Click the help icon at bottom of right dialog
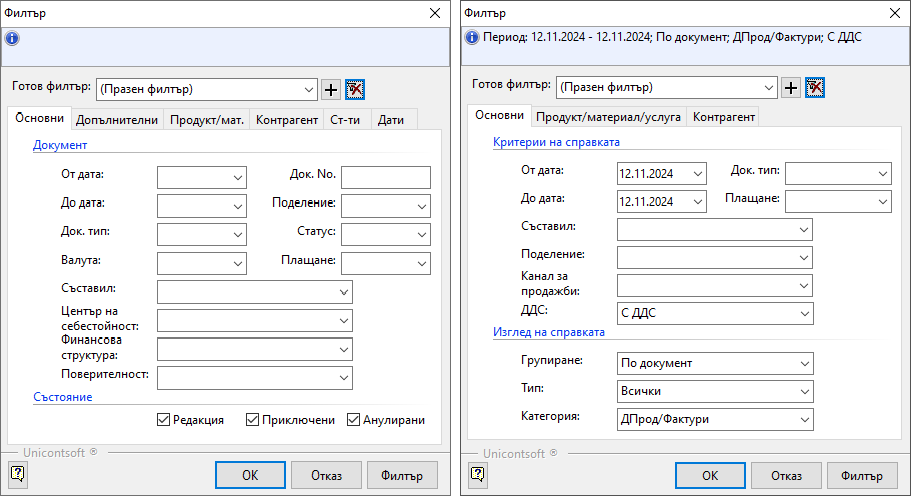The width and height of the screenshot is (911, 496). (x=478, y=474)
